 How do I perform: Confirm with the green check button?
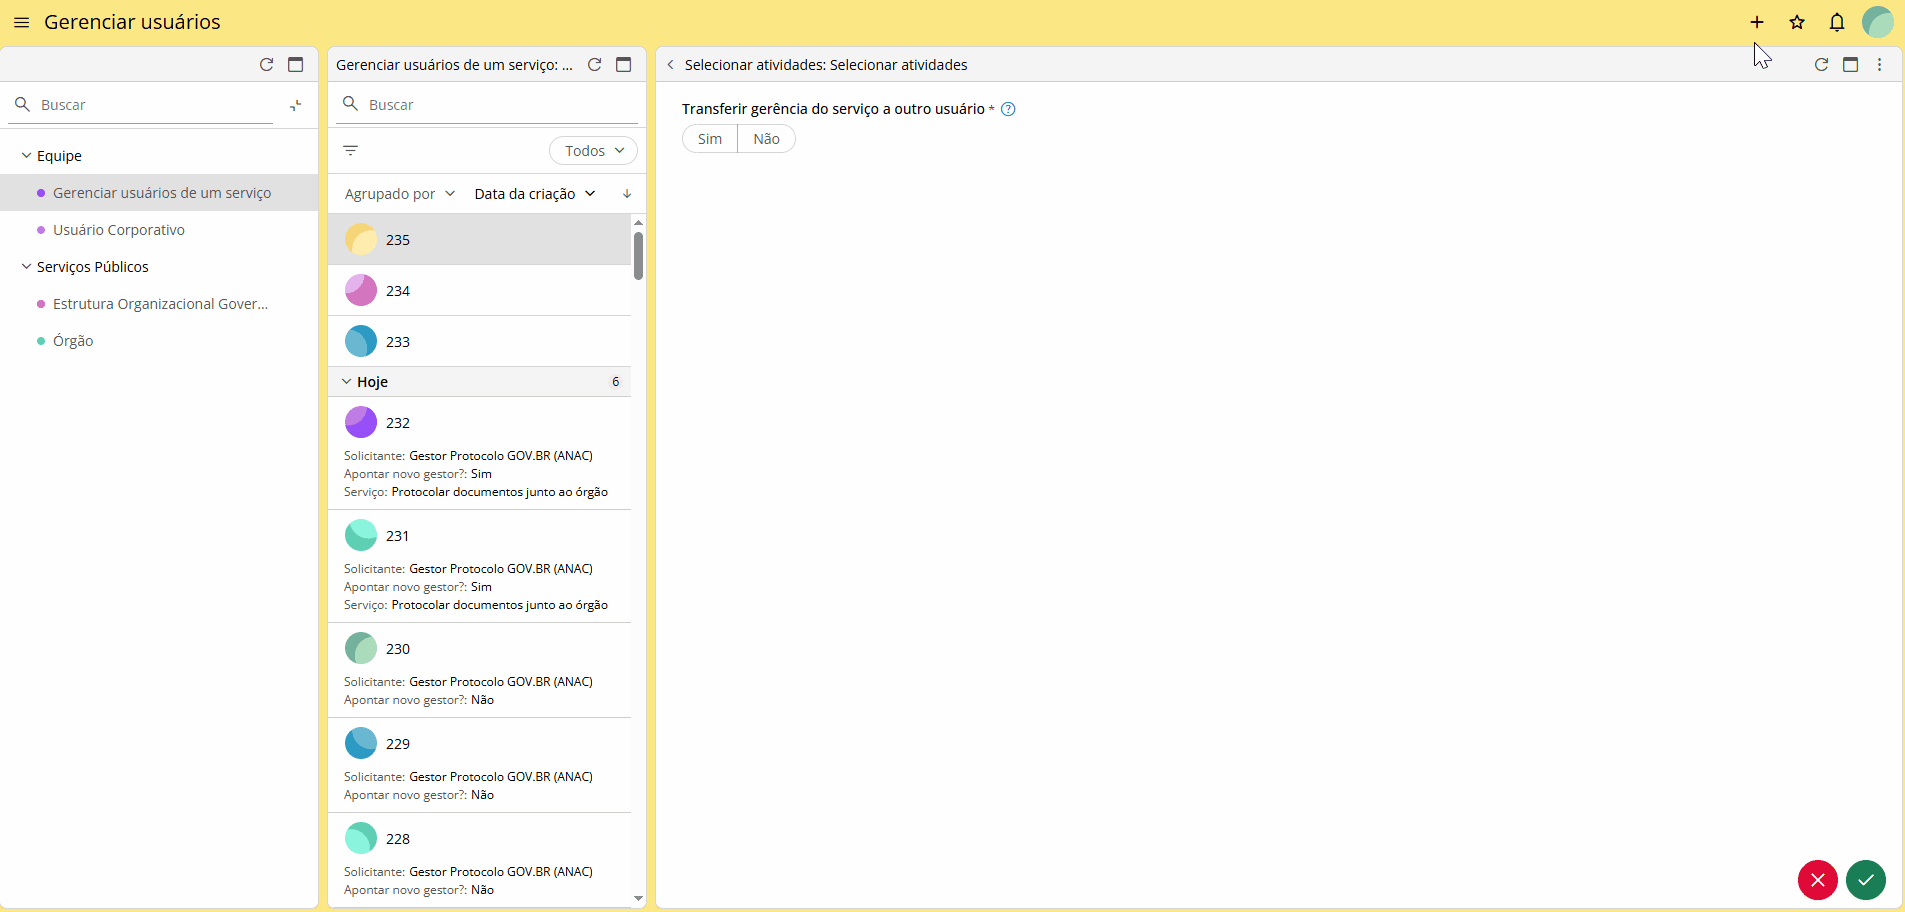[x=1866, y=880]
